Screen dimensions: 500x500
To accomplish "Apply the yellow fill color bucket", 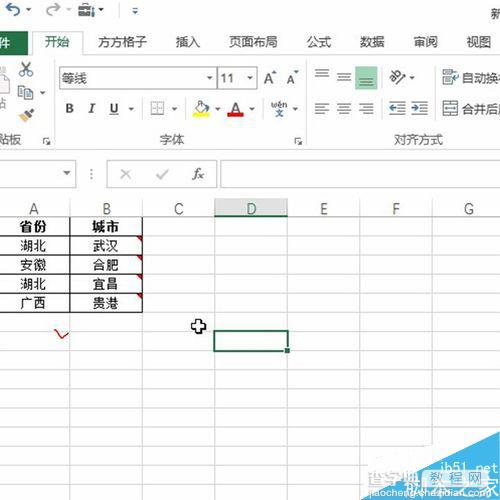I will pos(201,109).
